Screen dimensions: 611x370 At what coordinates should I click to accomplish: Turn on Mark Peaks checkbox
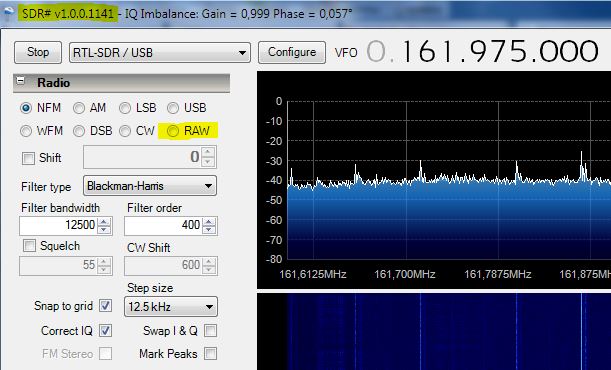[x=210, y=354]
